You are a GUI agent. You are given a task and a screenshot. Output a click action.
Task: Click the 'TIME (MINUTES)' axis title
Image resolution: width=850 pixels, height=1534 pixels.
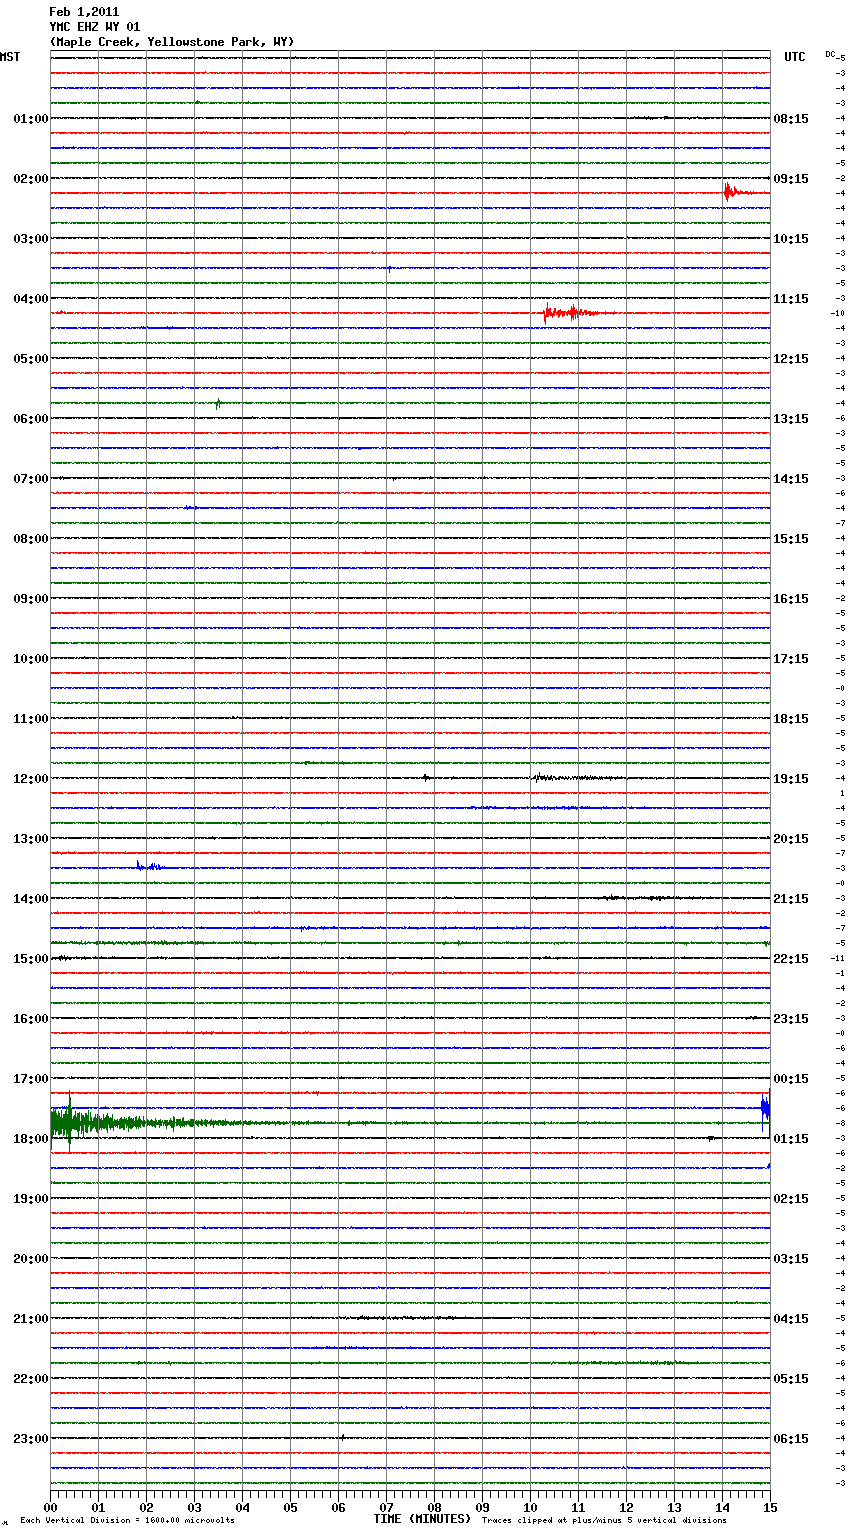click(422, 1519)
